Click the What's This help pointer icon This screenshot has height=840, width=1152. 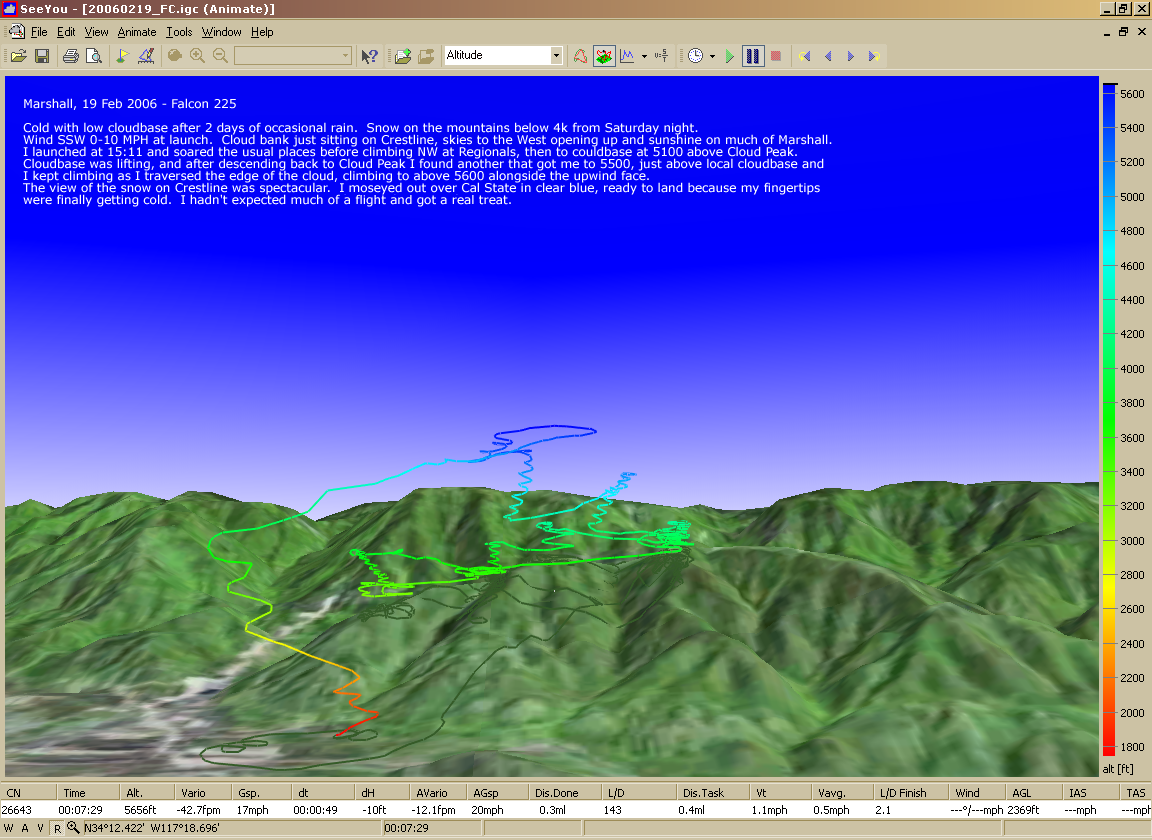coord(369,56)
